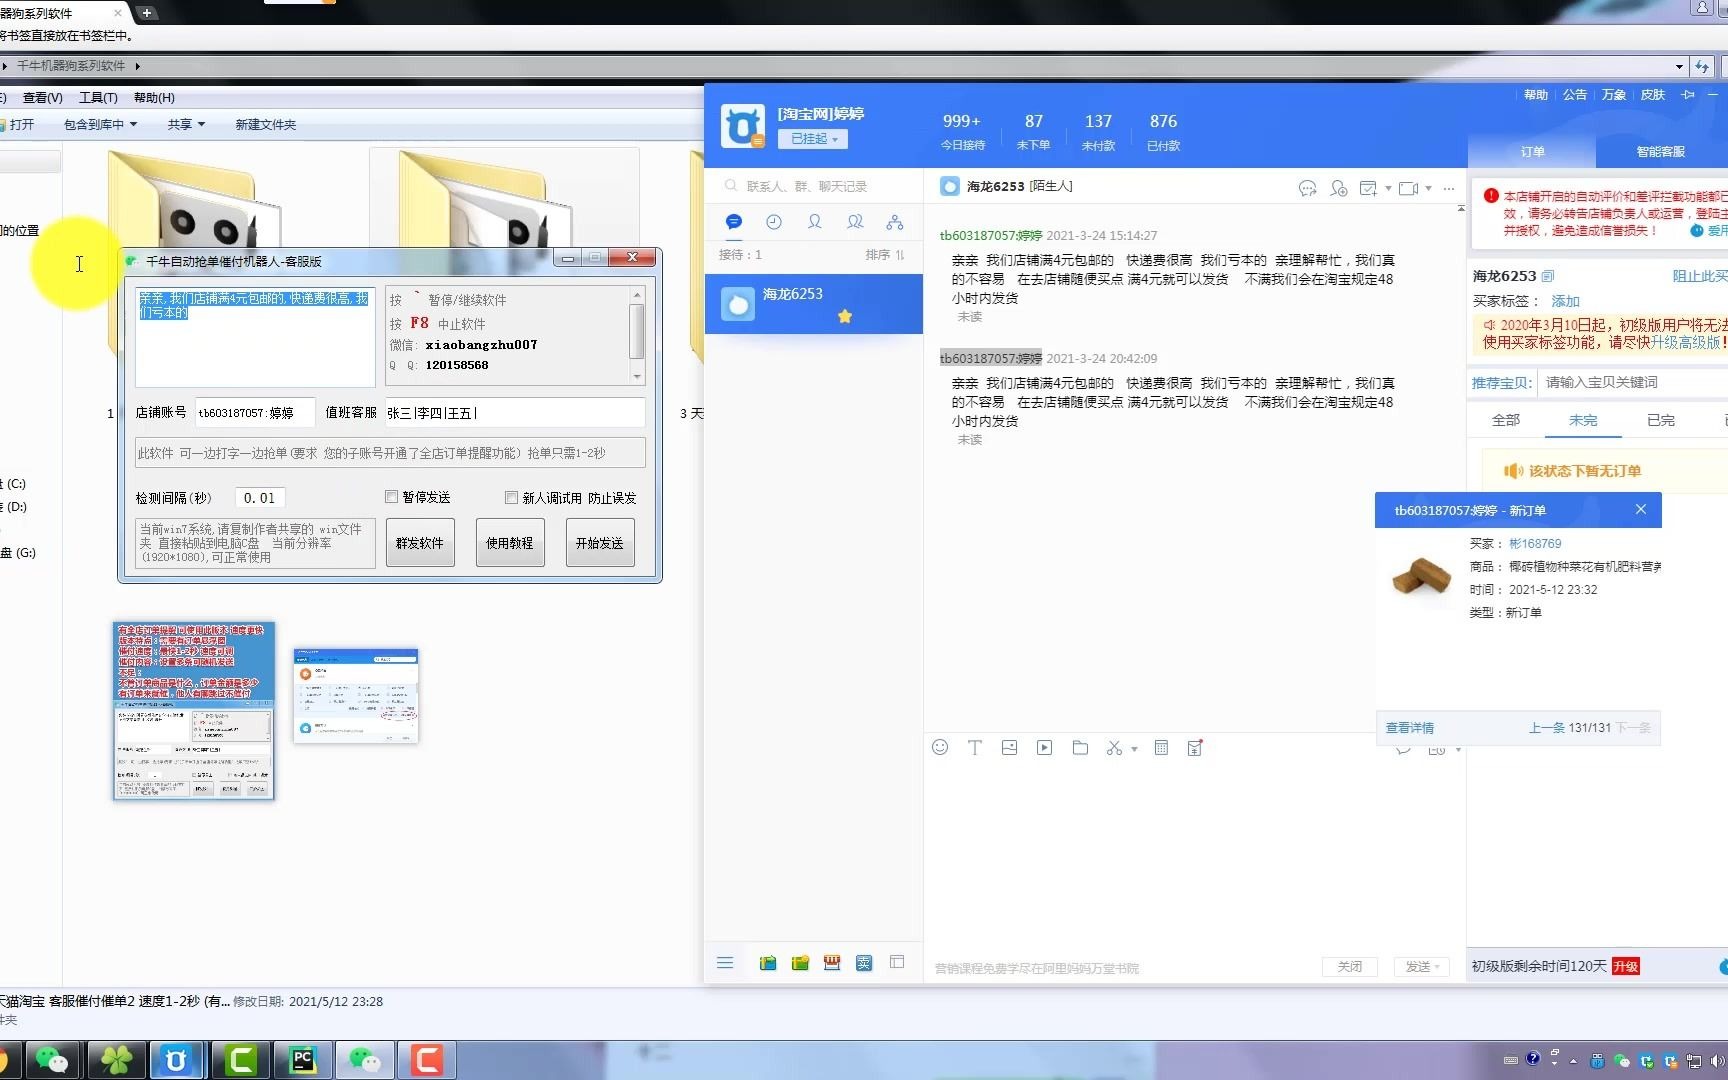The image size is (1728, 1080).
Task: Expand the Explorer address bar history dropdown
Action: 1678,66
